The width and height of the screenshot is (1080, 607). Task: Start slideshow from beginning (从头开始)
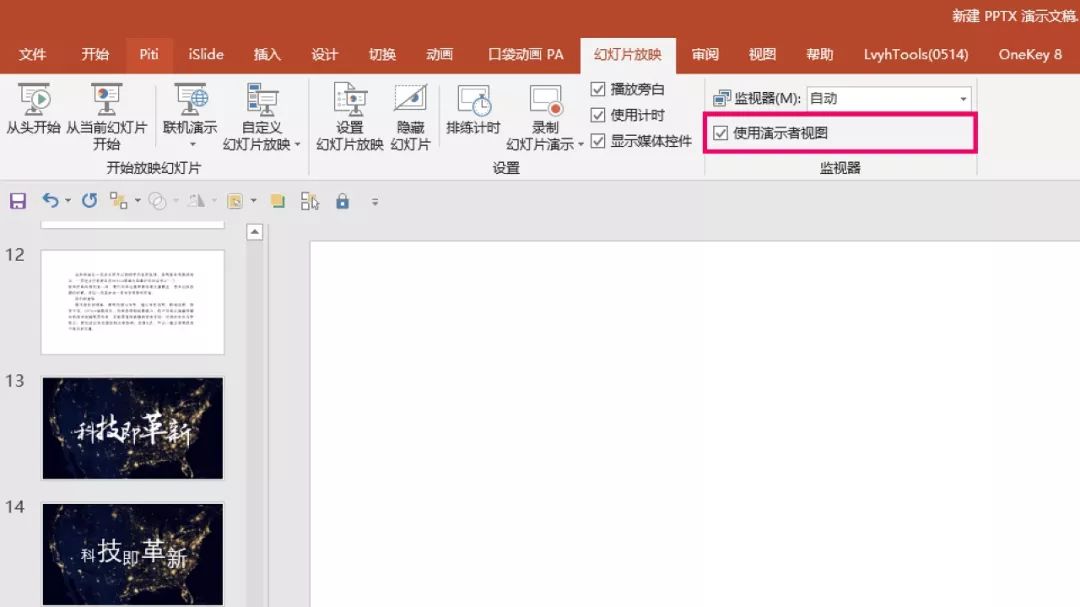point(33,109)
